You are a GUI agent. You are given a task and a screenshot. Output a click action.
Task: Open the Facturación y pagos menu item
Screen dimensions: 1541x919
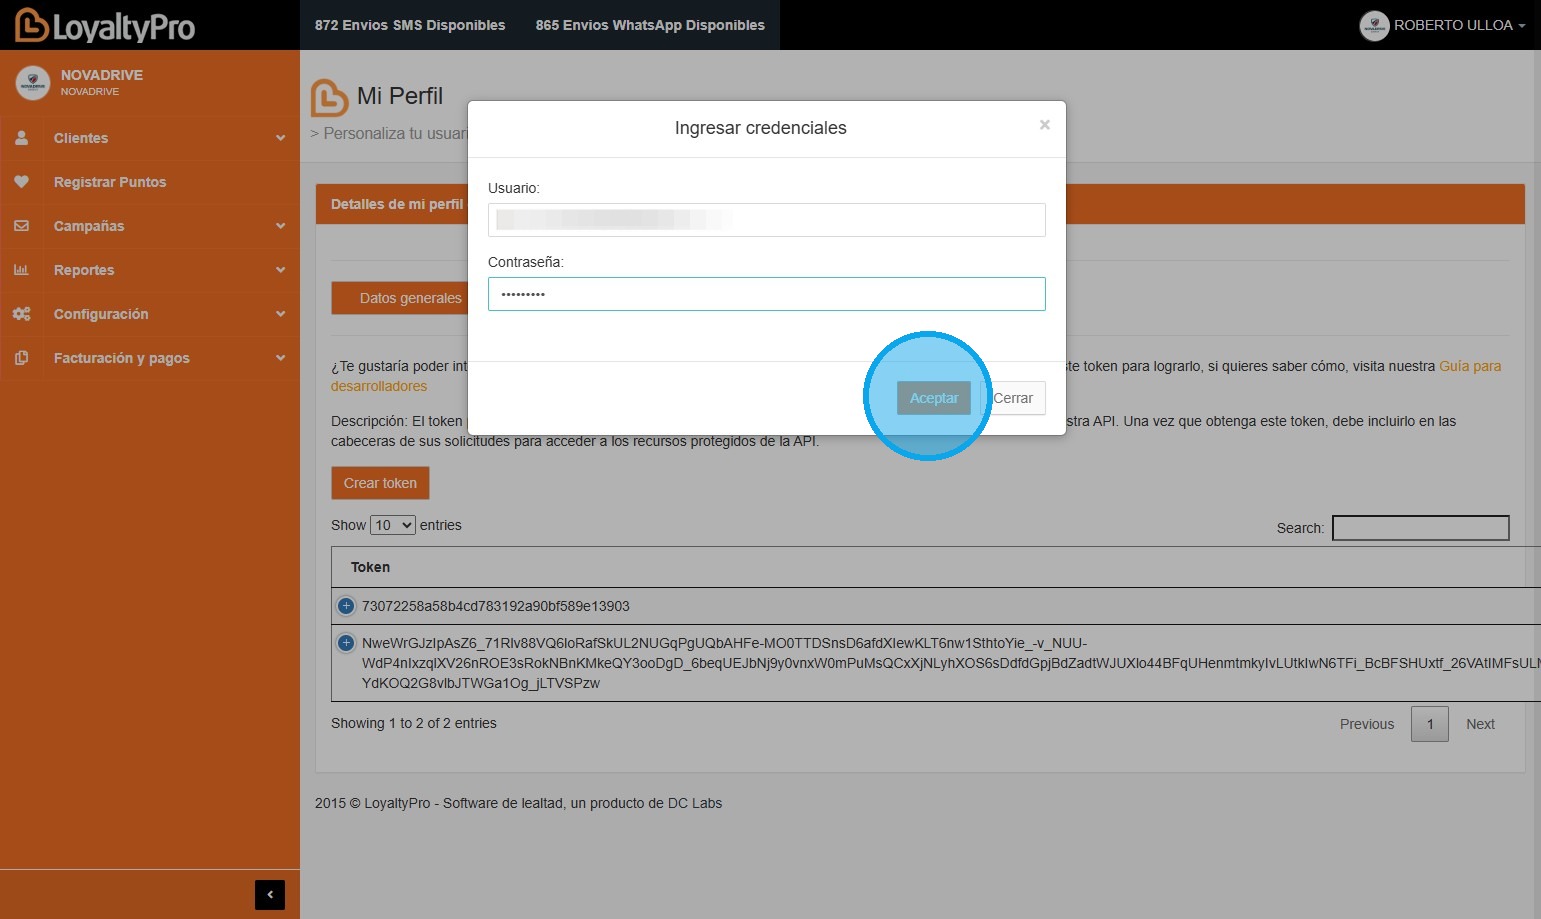[150, 358]
